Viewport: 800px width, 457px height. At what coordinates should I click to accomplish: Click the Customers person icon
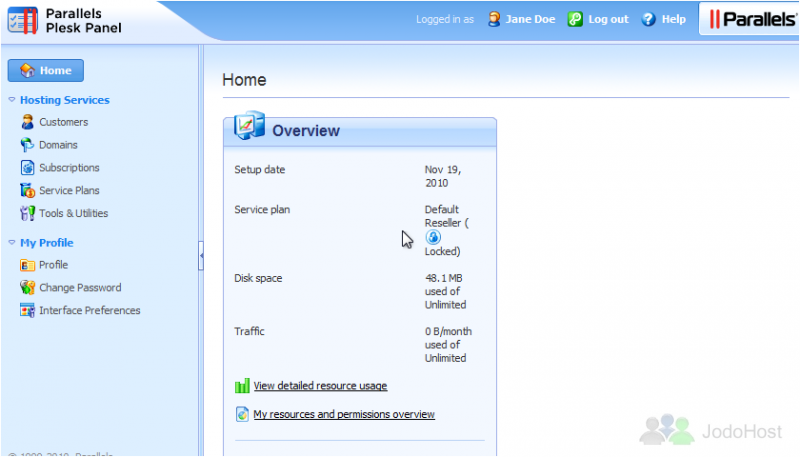pos(28,122)
